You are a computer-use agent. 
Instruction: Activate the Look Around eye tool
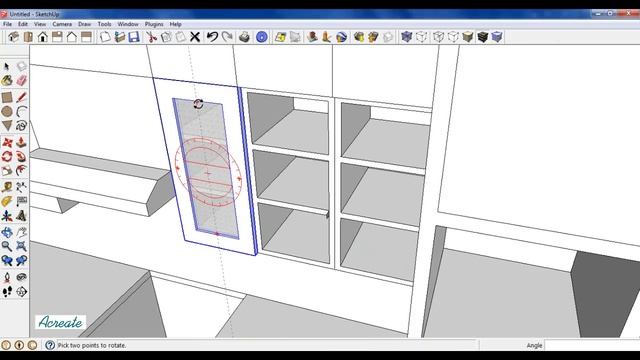click(x=21, y=278)
